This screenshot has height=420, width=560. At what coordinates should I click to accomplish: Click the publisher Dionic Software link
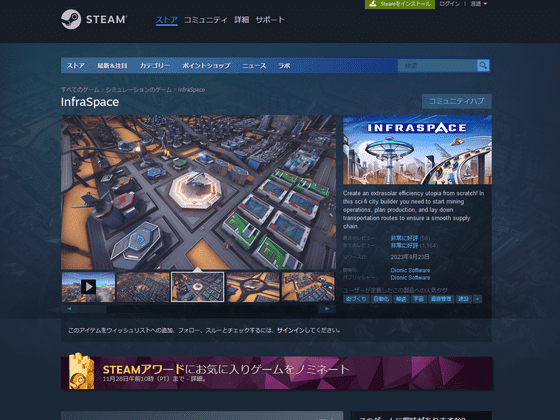(410, 278)
